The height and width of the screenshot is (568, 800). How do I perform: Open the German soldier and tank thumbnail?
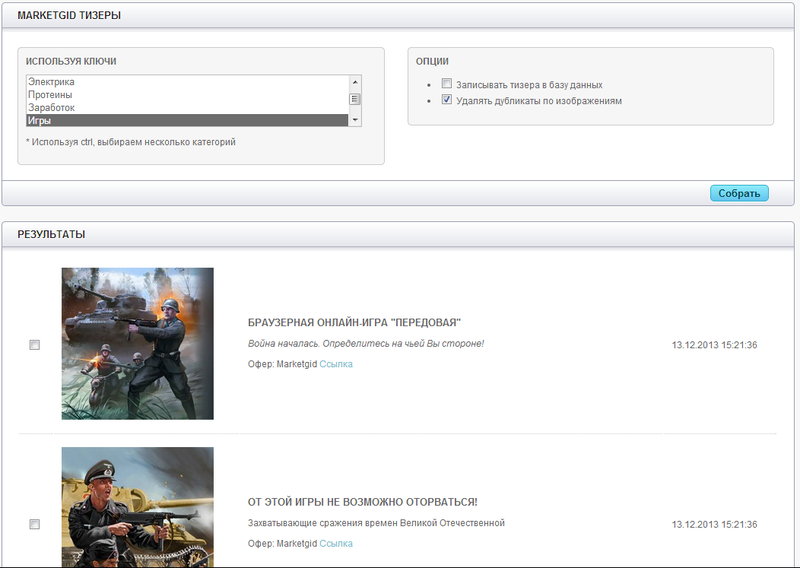(138, 343)
